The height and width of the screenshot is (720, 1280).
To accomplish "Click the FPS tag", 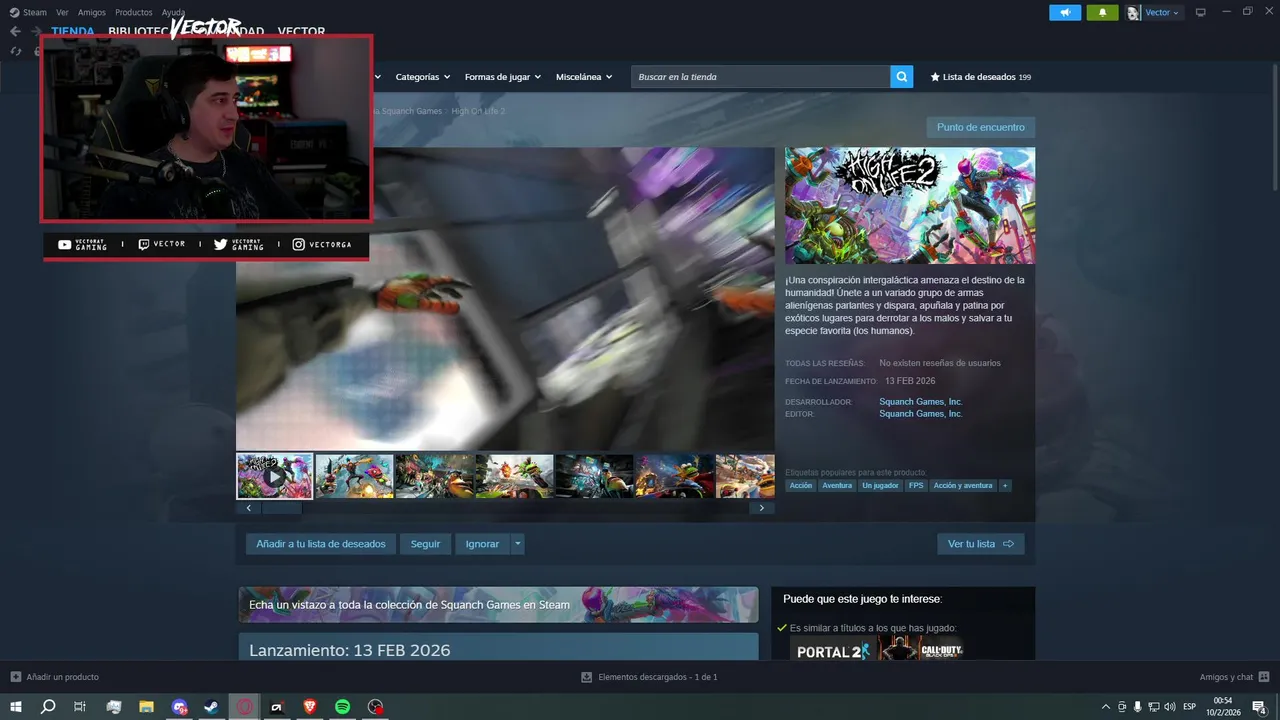I will 916,486.
